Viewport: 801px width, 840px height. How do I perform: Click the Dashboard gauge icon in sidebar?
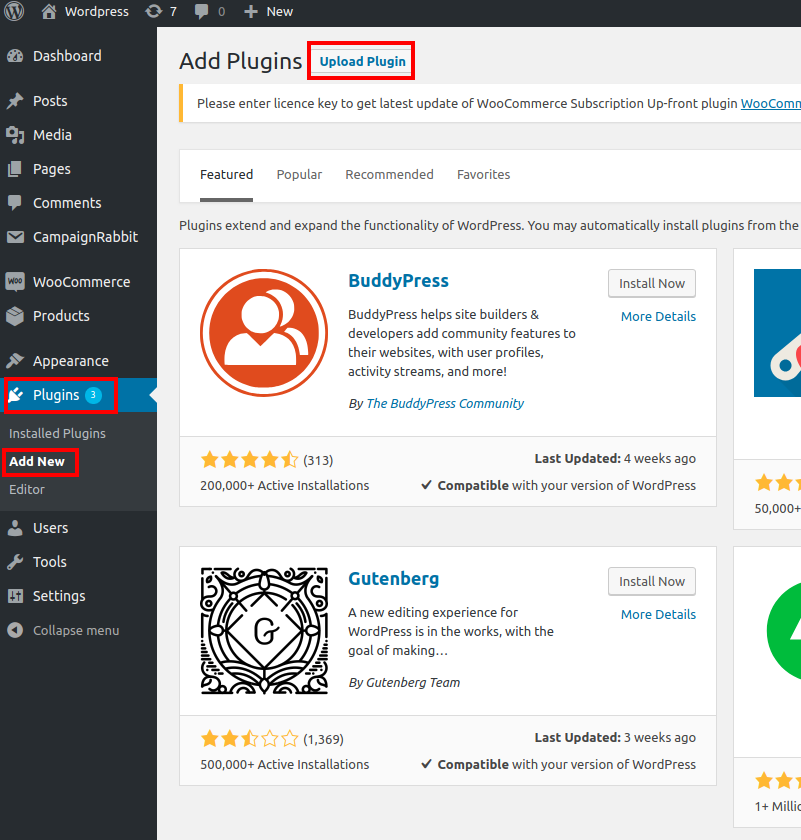point(16,56)
